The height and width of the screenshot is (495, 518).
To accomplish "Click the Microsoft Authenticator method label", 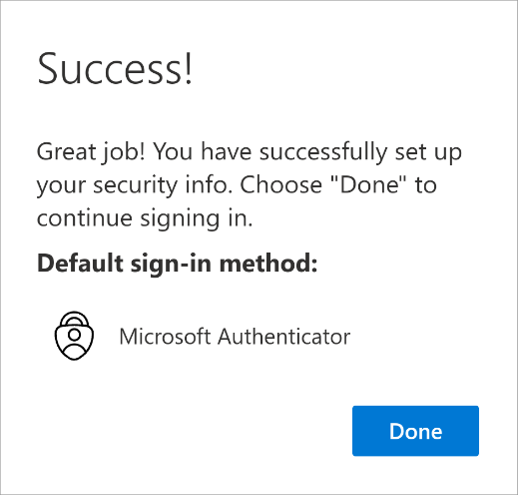I will tap(235, 336).
